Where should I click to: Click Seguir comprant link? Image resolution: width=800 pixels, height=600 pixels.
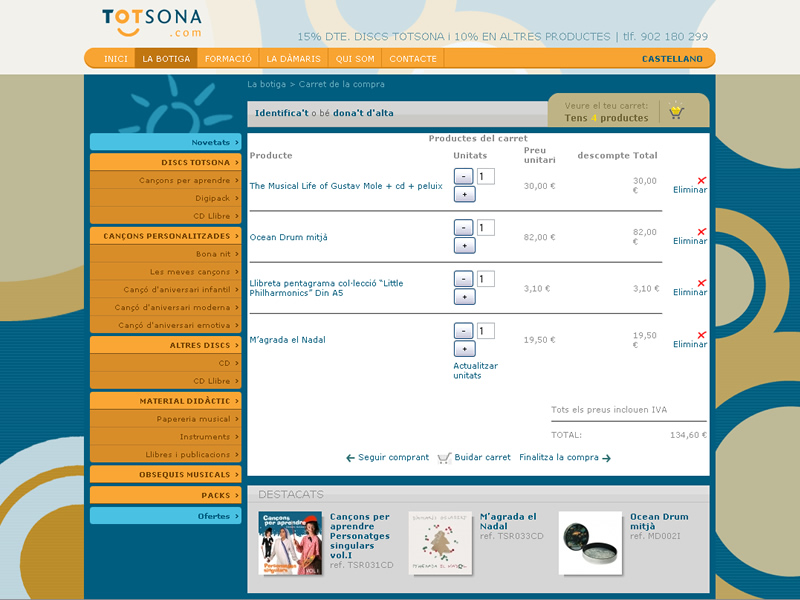(x=393, y=457)
